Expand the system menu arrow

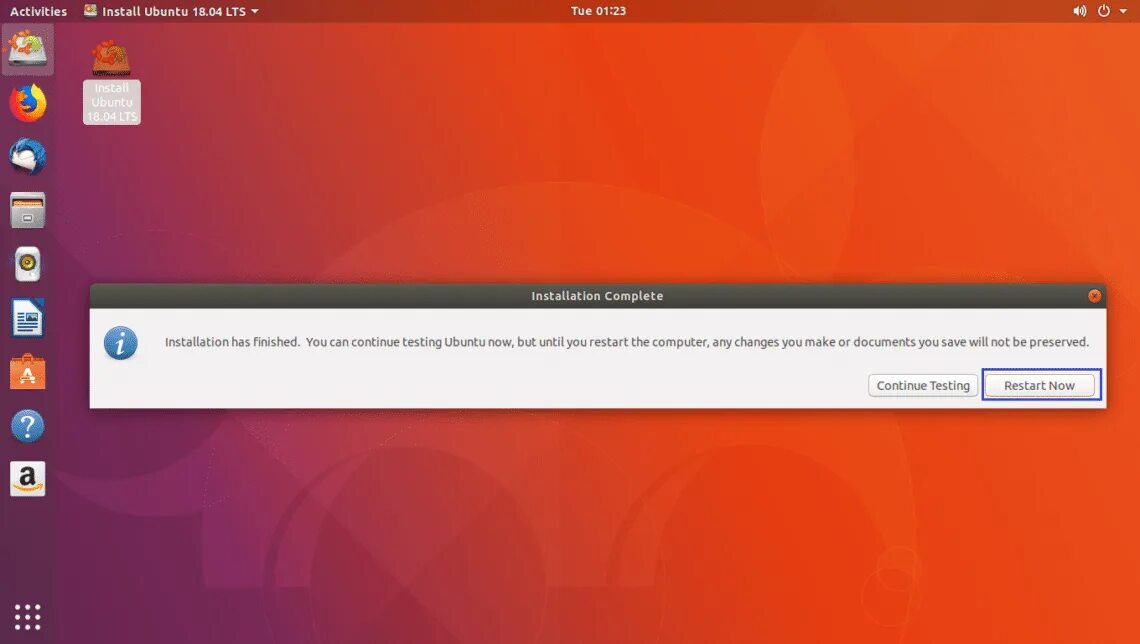1123,11
